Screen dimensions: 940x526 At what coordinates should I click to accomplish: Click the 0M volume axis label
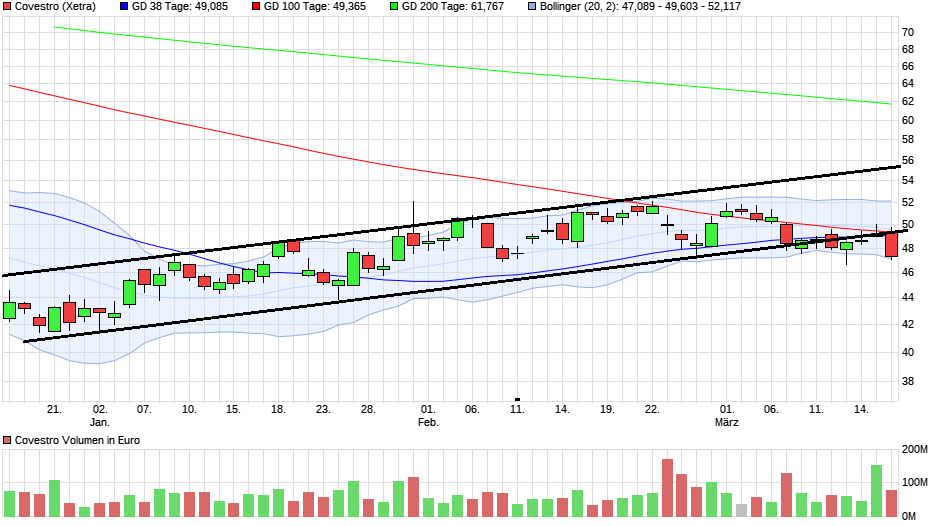pyautogui.click(x=909, y=516)
